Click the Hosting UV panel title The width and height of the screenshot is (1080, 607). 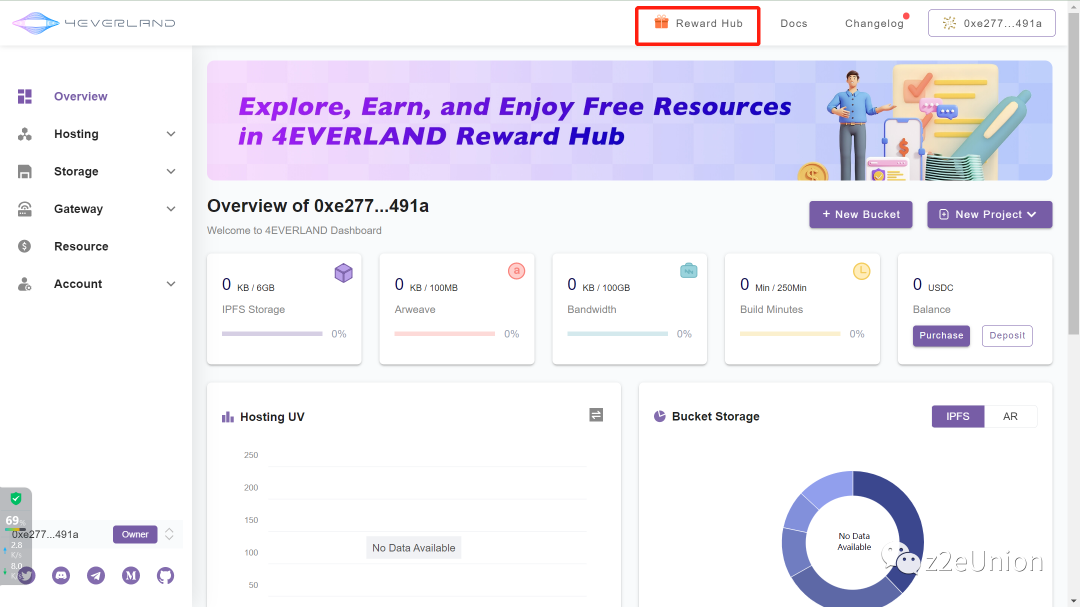(x=272, y=417)
